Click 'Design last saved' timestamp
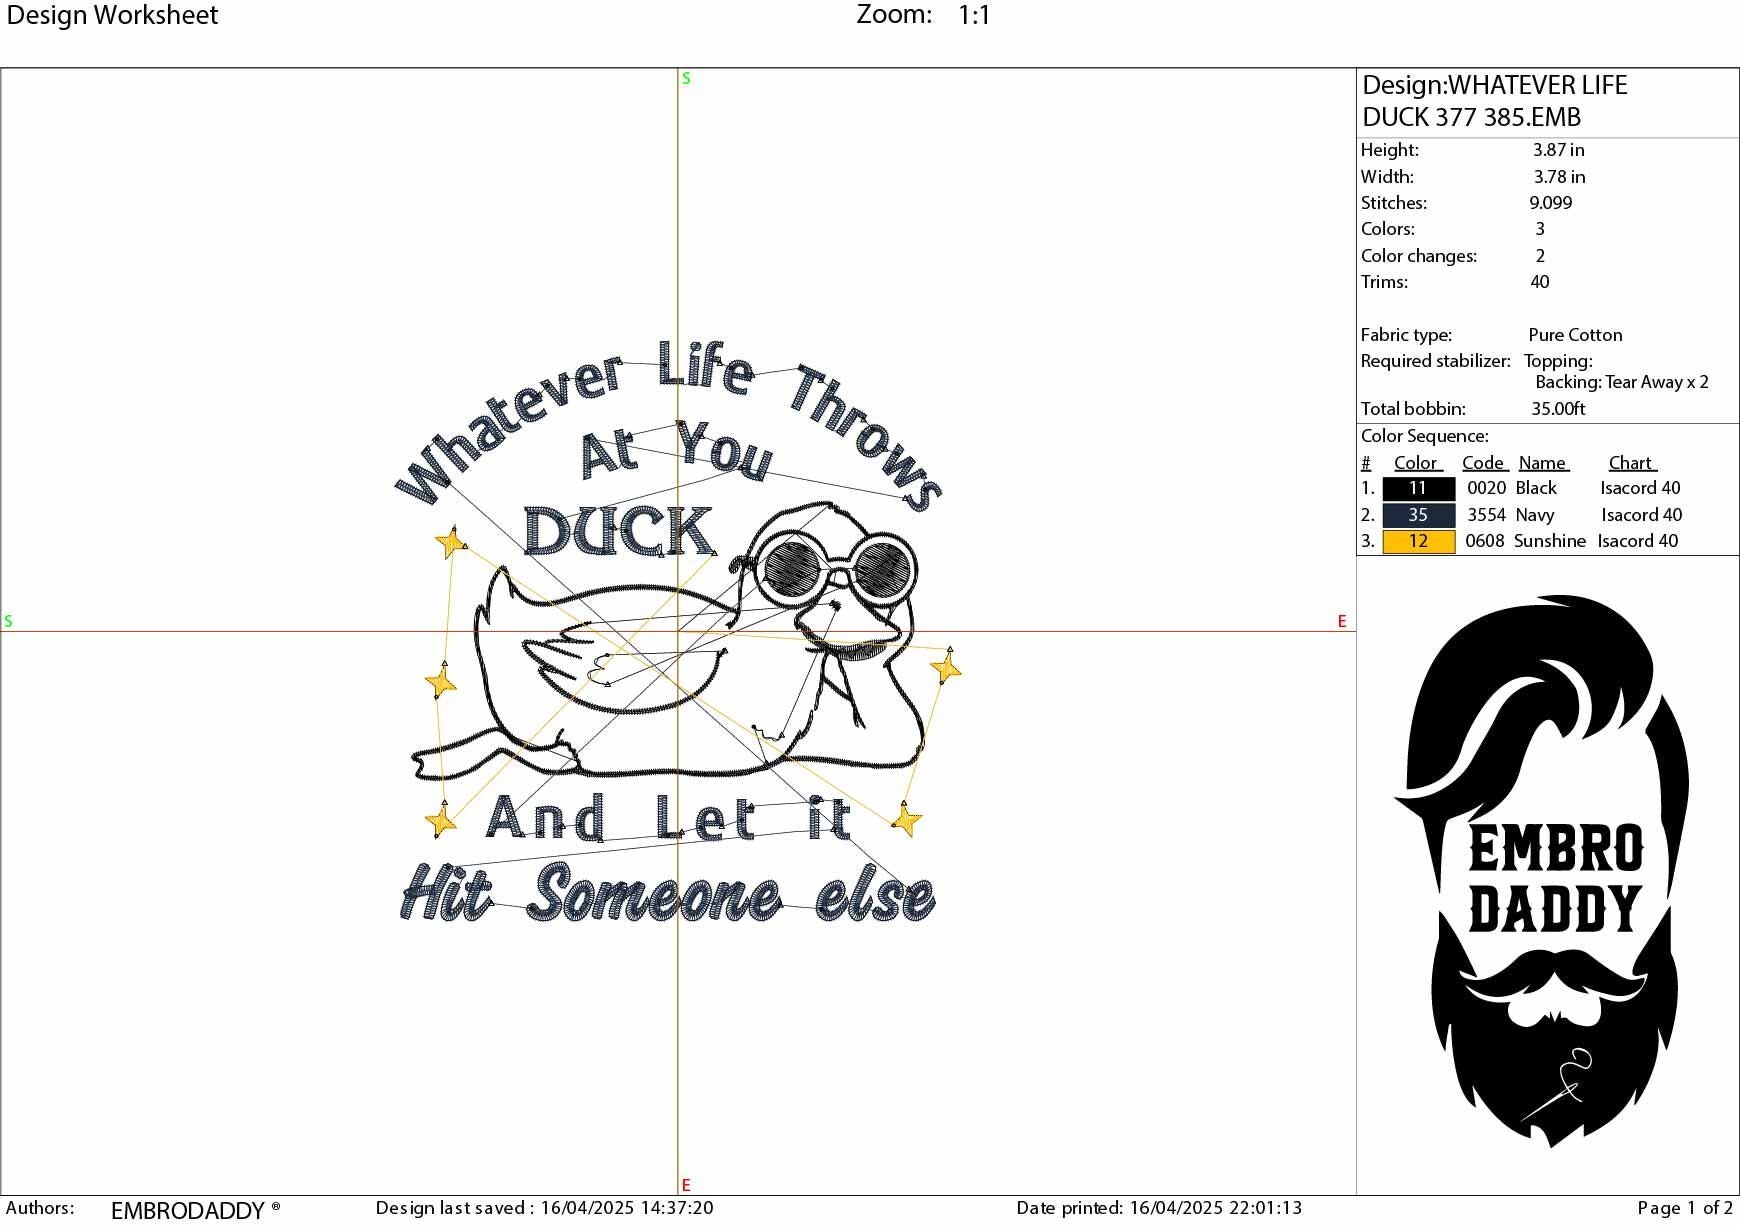This screenshot has width=1740, height=1226. click(544, 1208)
